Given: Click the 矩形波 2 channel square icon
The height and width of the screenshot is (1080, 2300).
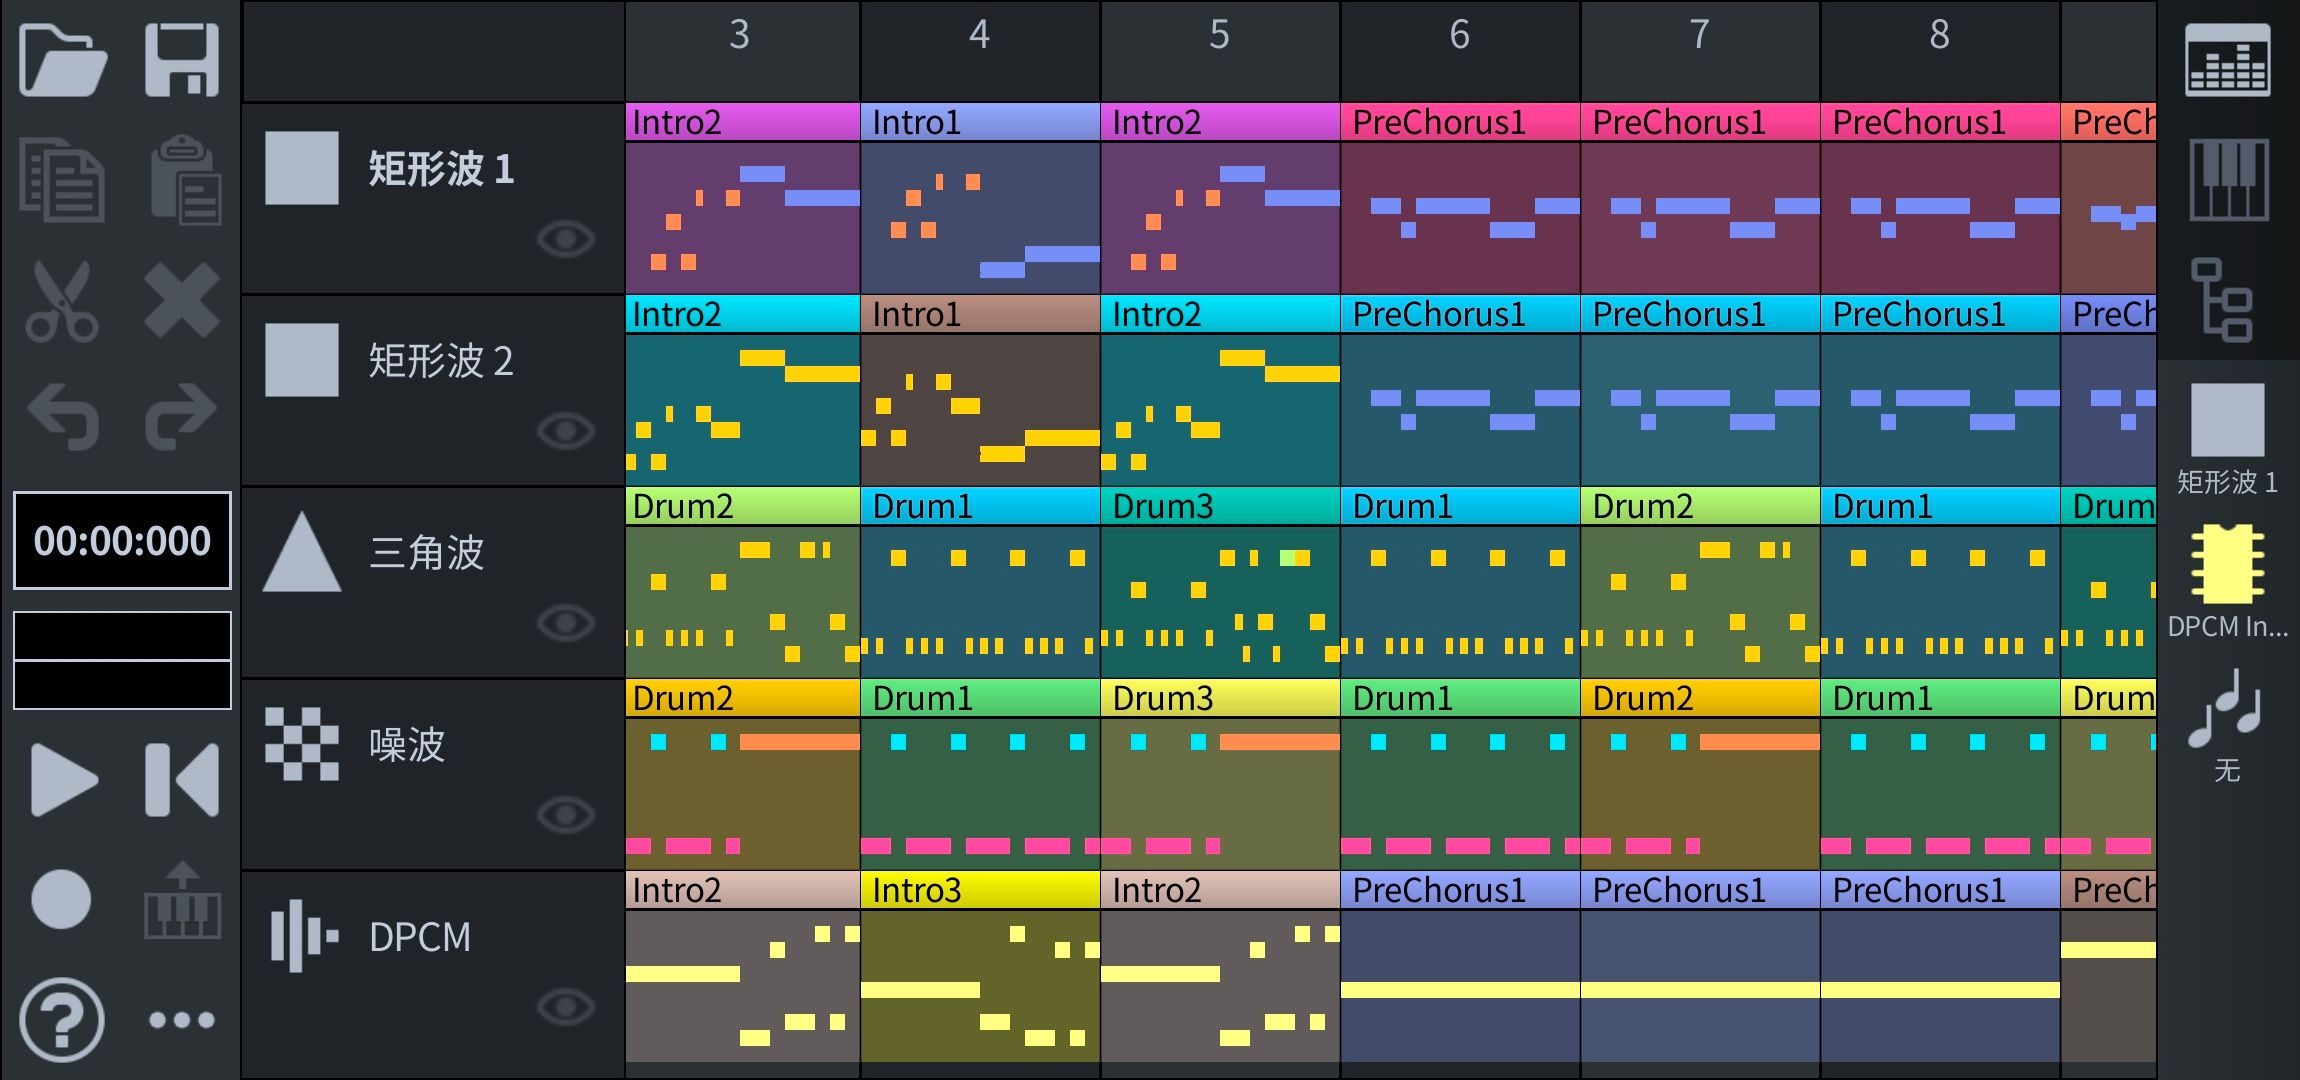Looking at the screenshot, I should 302,360.
